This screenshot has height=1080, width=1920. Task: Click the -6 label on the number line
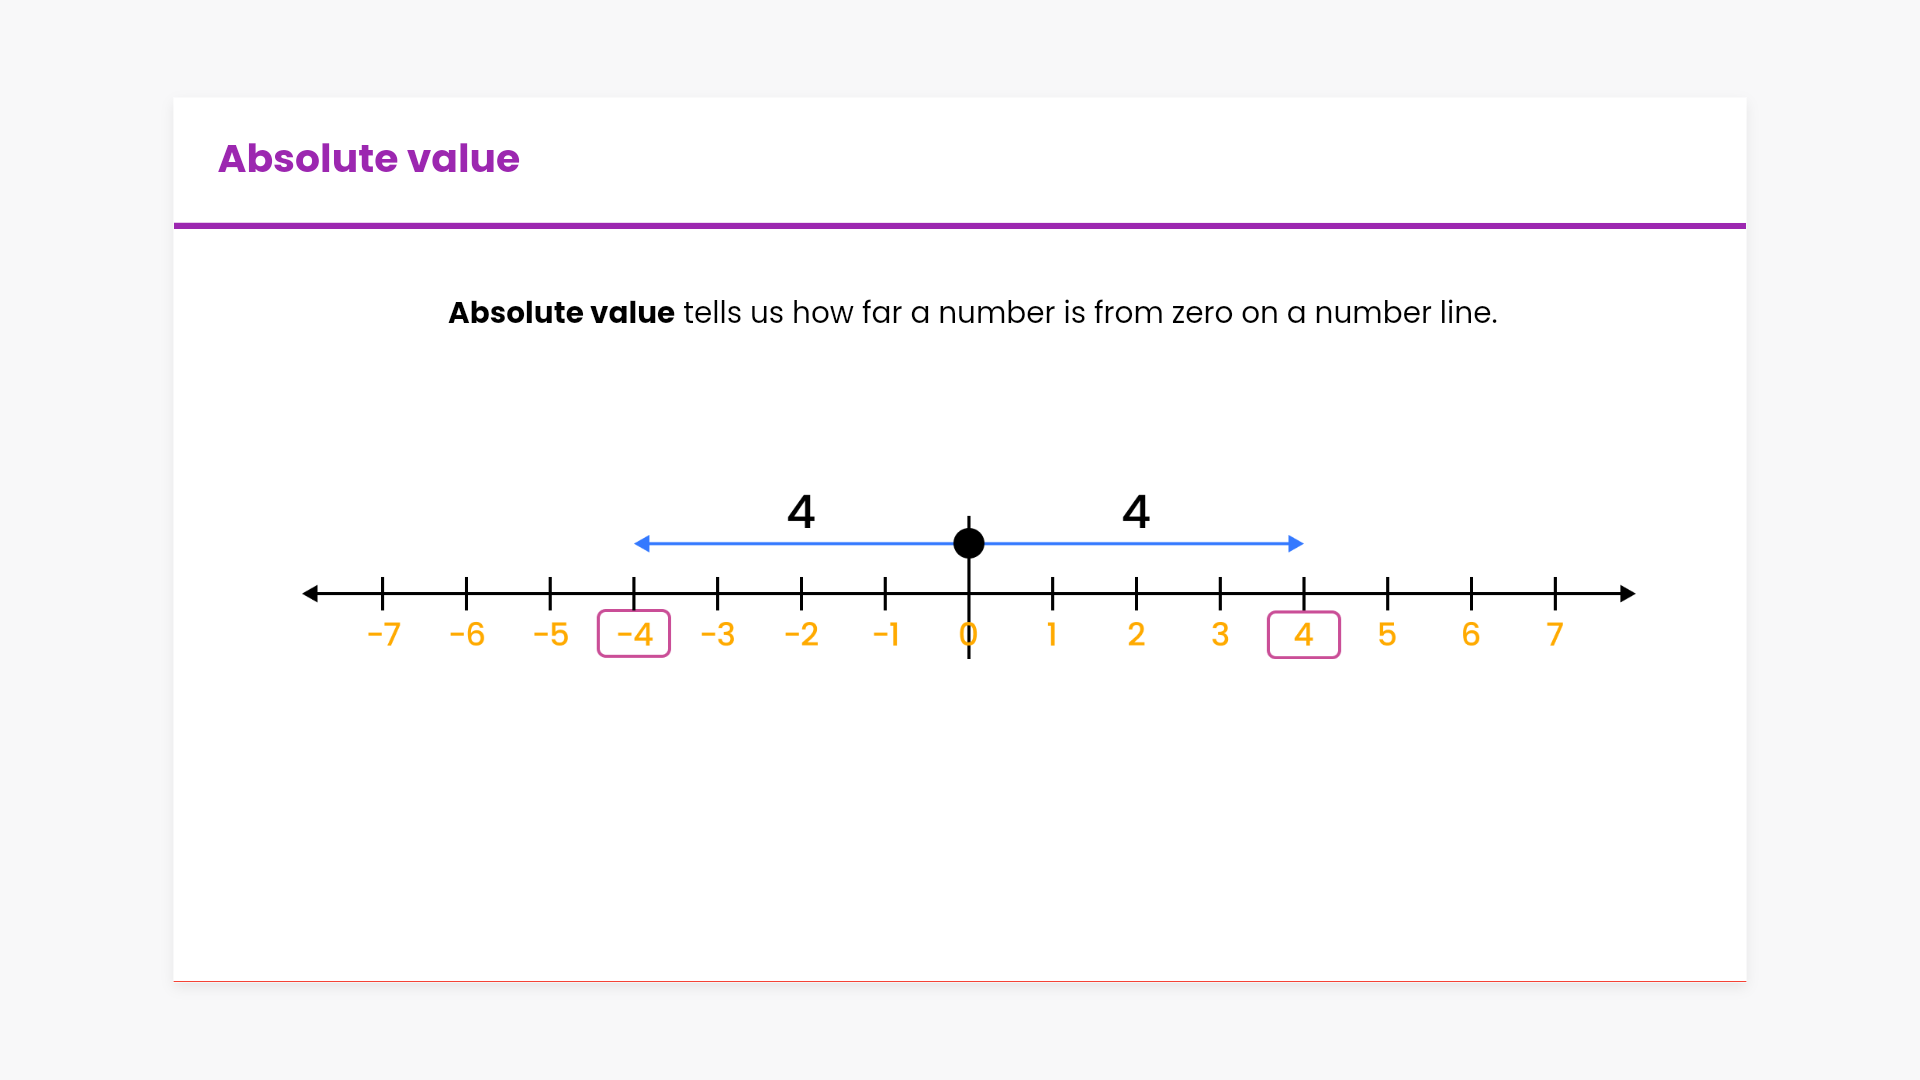pyautogui.click(x=467, y=635)
